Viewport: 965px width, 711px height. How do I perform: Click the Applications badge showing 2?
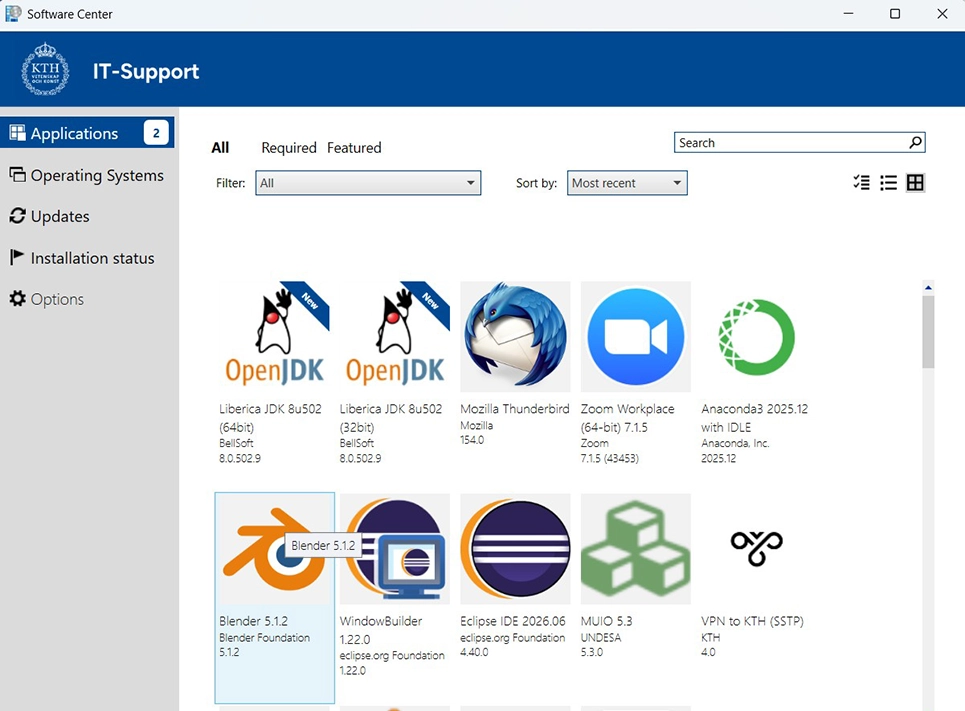click(156, 132)
